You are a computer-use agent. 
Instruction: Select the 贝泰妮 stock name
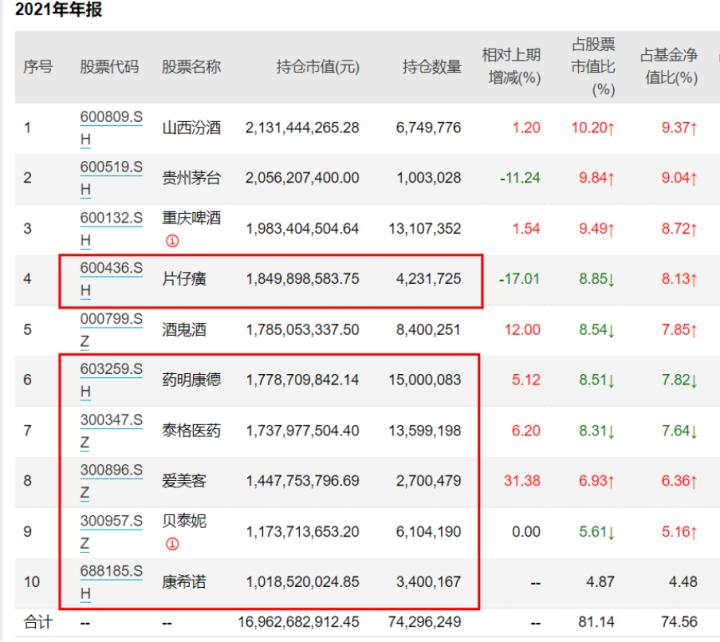click(x=184, y=521)
